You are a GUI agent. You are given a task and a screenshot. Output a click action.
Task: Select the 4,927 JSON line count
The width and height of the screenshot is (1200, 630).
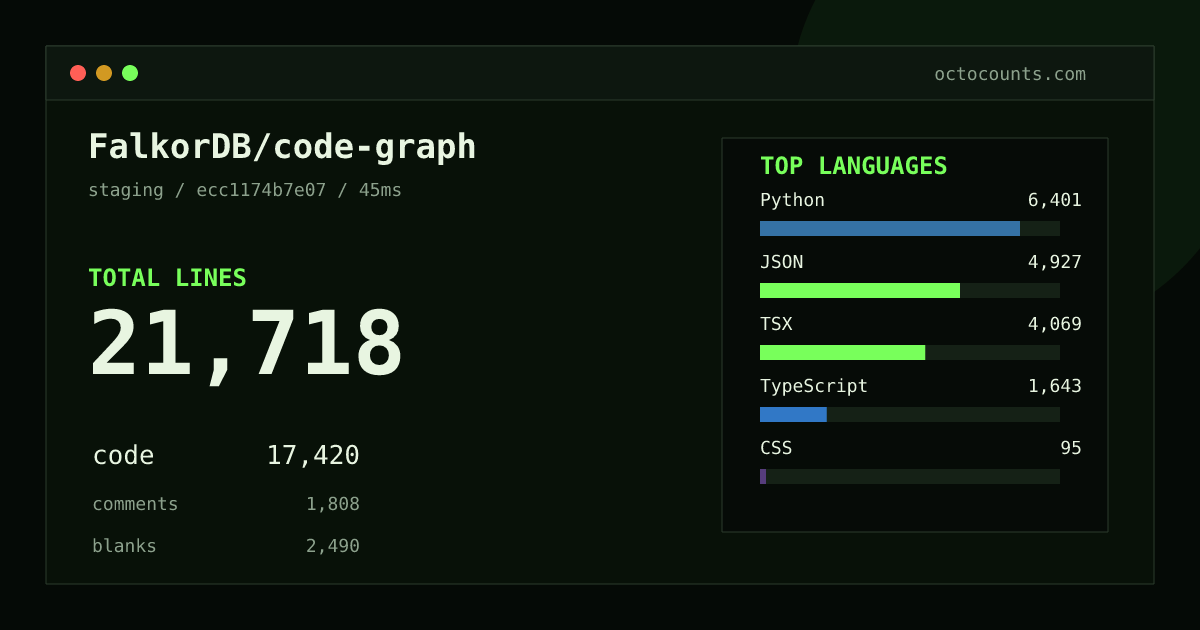pyautogui.click(x=1055, y=262)
